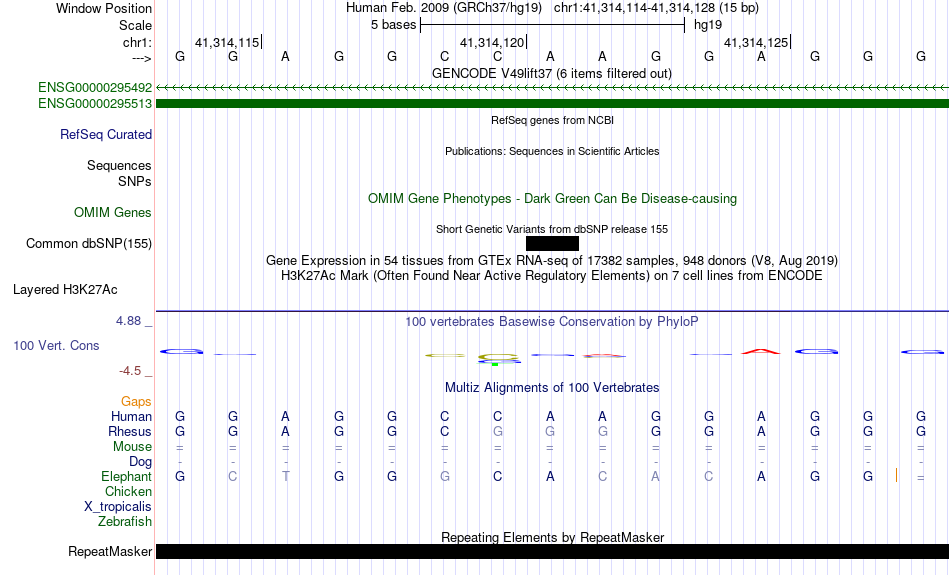The image size is (950, 575).
Task: Click the RefSeq genes from NCBI title
Action: click(553, 120)
